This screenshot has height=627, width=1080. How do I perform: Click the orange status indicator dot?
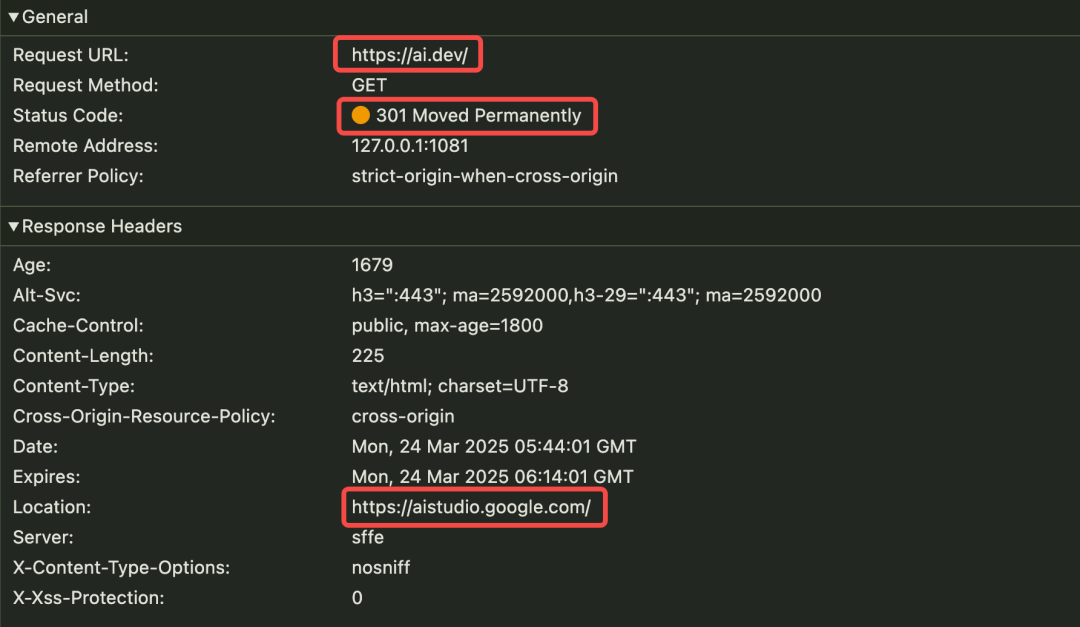pos(361,115)
